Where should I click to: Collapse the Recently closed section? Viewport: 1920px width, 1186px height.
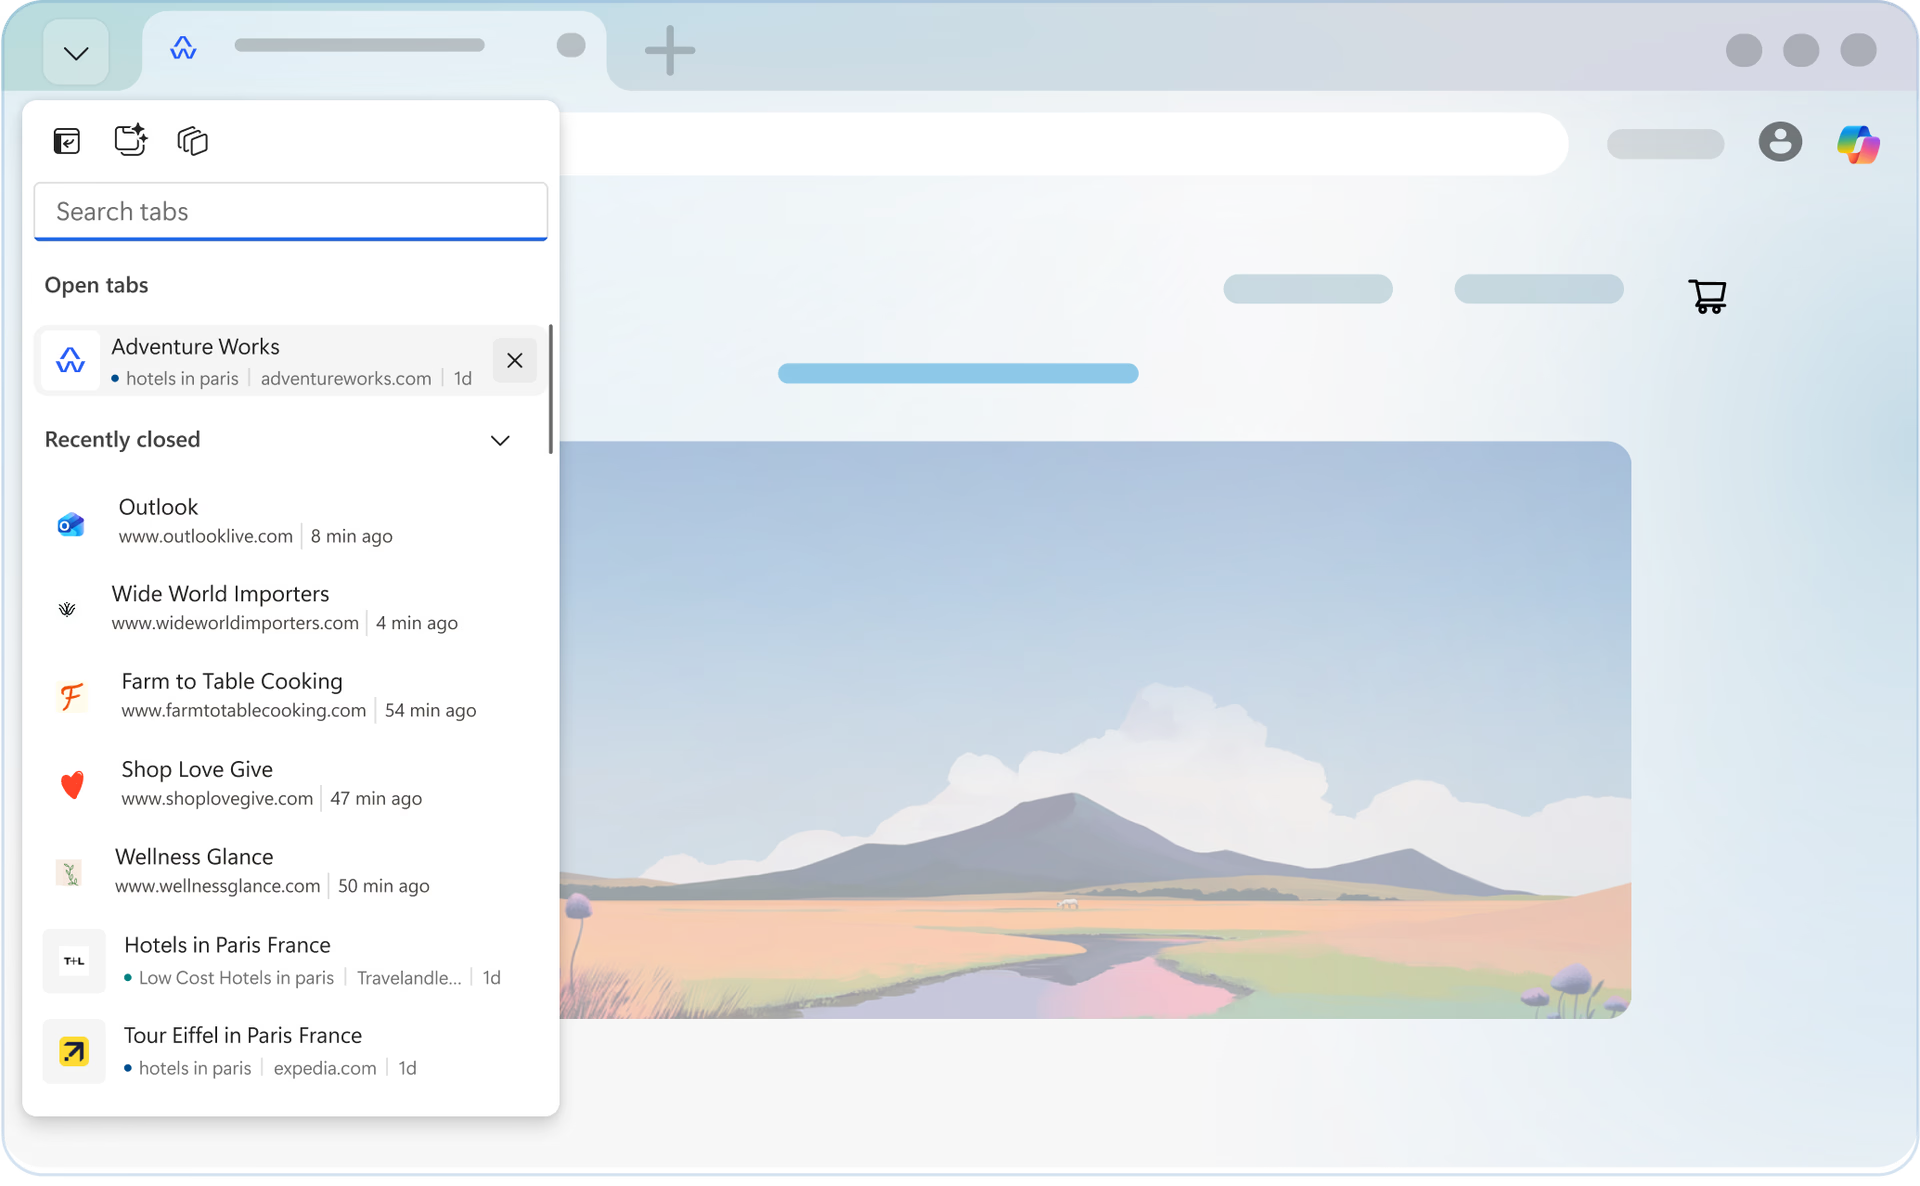pyautogui.click(x=500, y=440)
